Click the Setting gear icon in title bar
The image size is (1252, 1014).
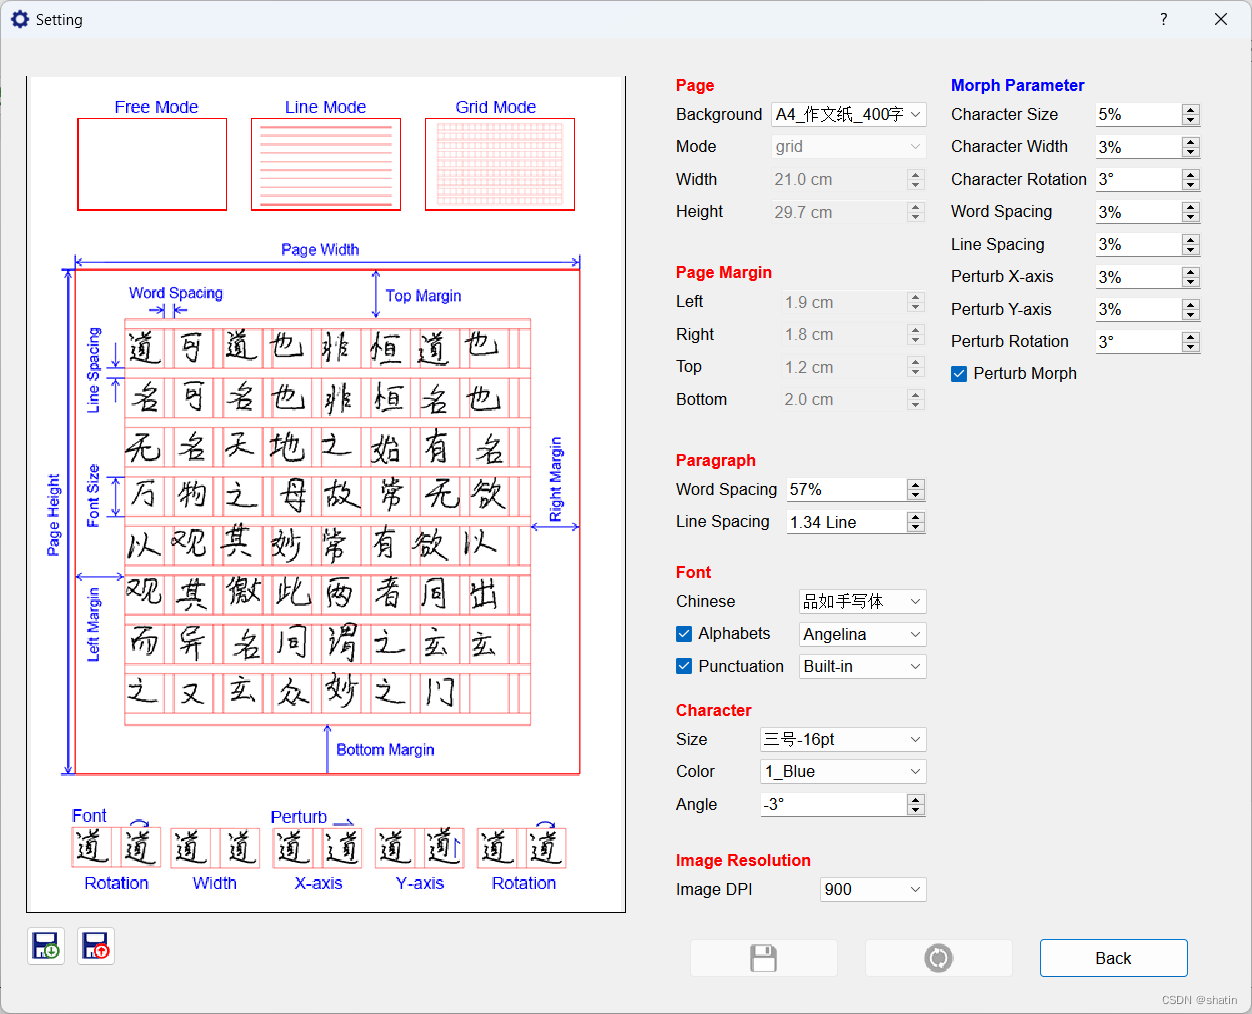tap(20, 19)
